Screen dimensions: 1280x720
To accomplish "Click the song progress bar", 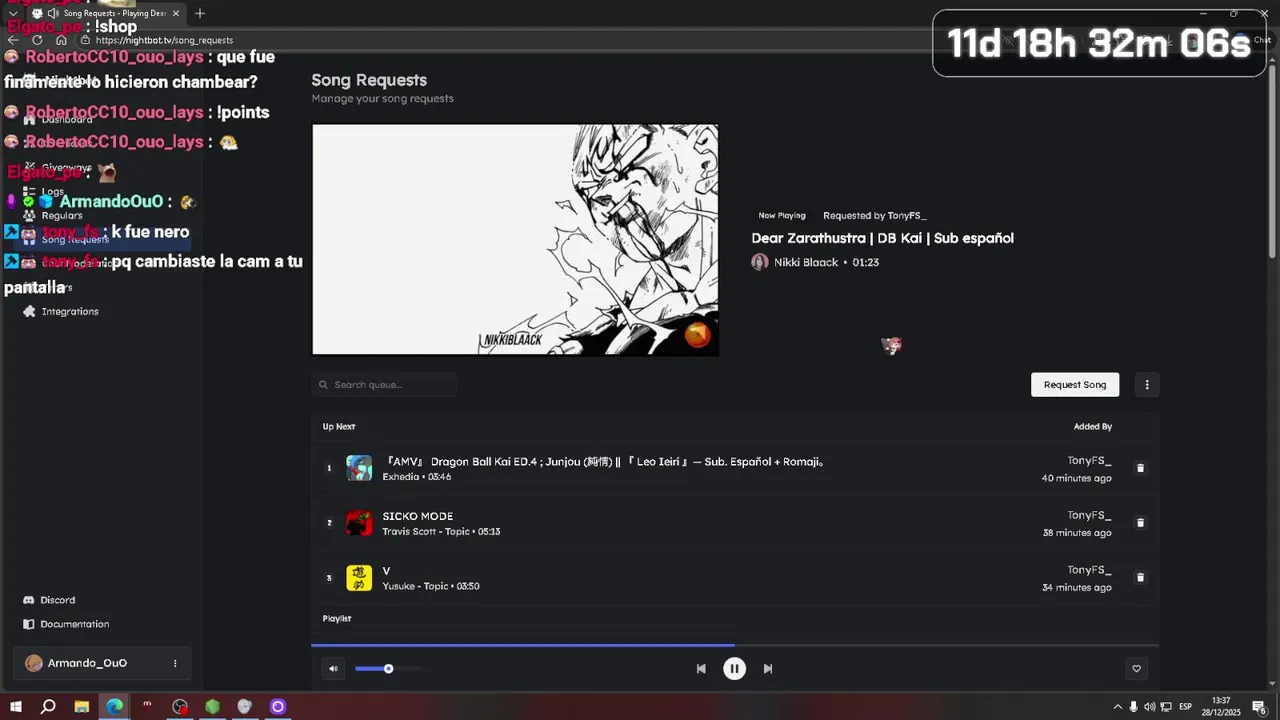I will [x=735, y=645].
